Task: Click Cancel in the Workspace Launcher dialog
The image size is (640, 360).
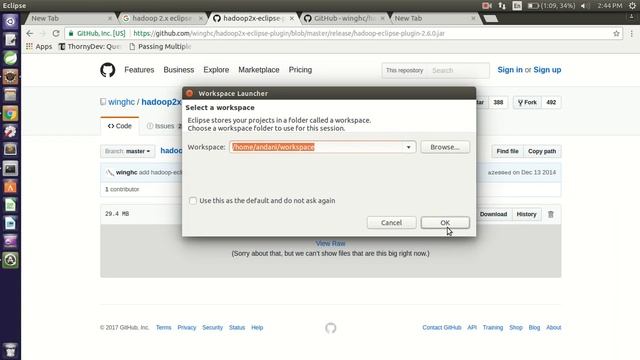Action: point(391,222)
